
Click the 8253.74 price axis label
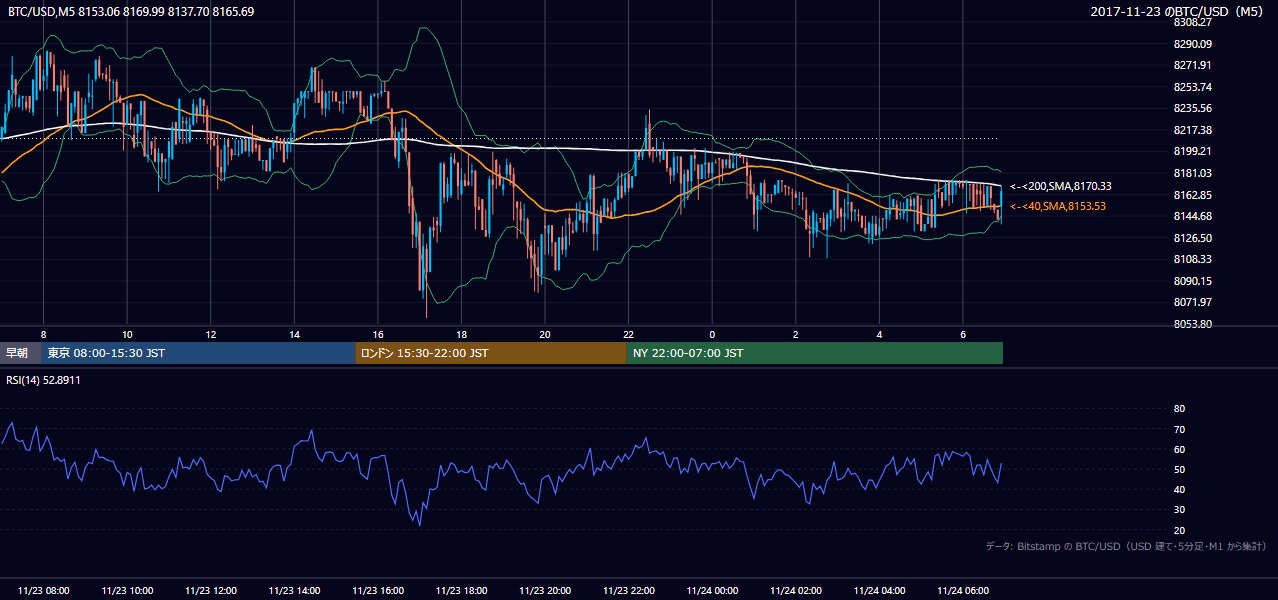pyautogui.click(x=1192, y=87)
